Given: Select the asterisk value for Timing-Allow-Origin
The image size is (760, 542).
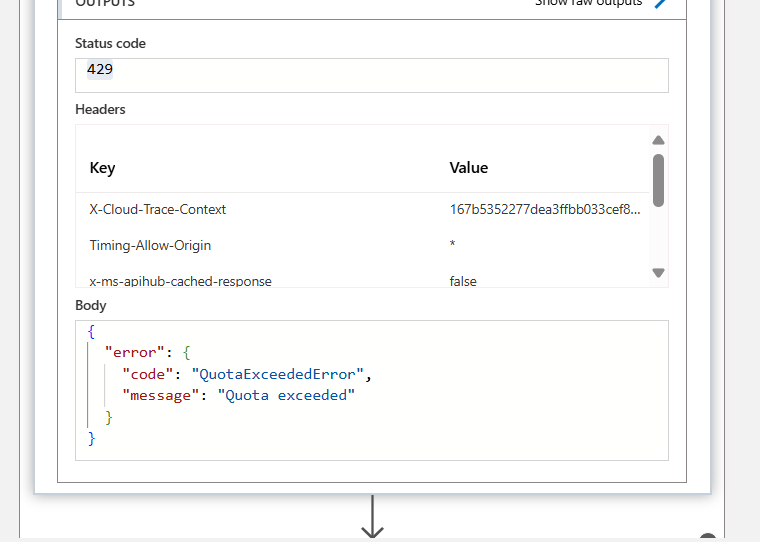Looking at the screenshot, I should (x=452, y=243).
